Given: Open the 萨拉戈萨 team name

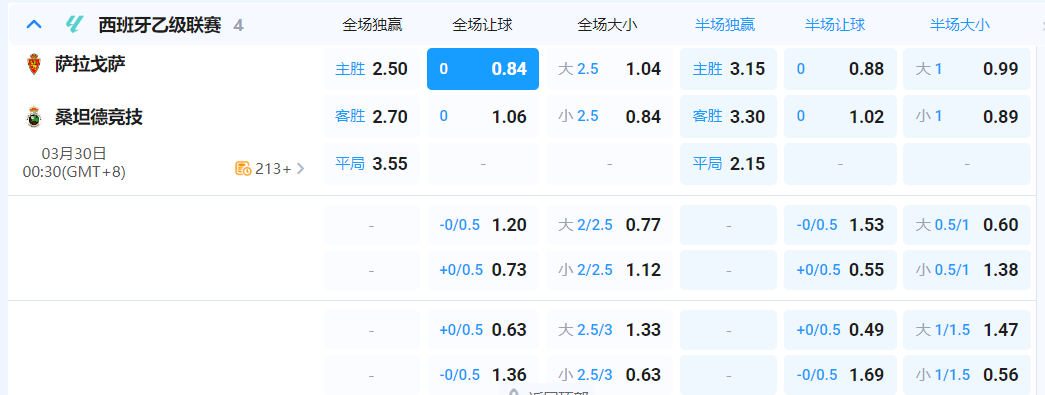Looking at the screenshot, I should (x=90, y=65).
